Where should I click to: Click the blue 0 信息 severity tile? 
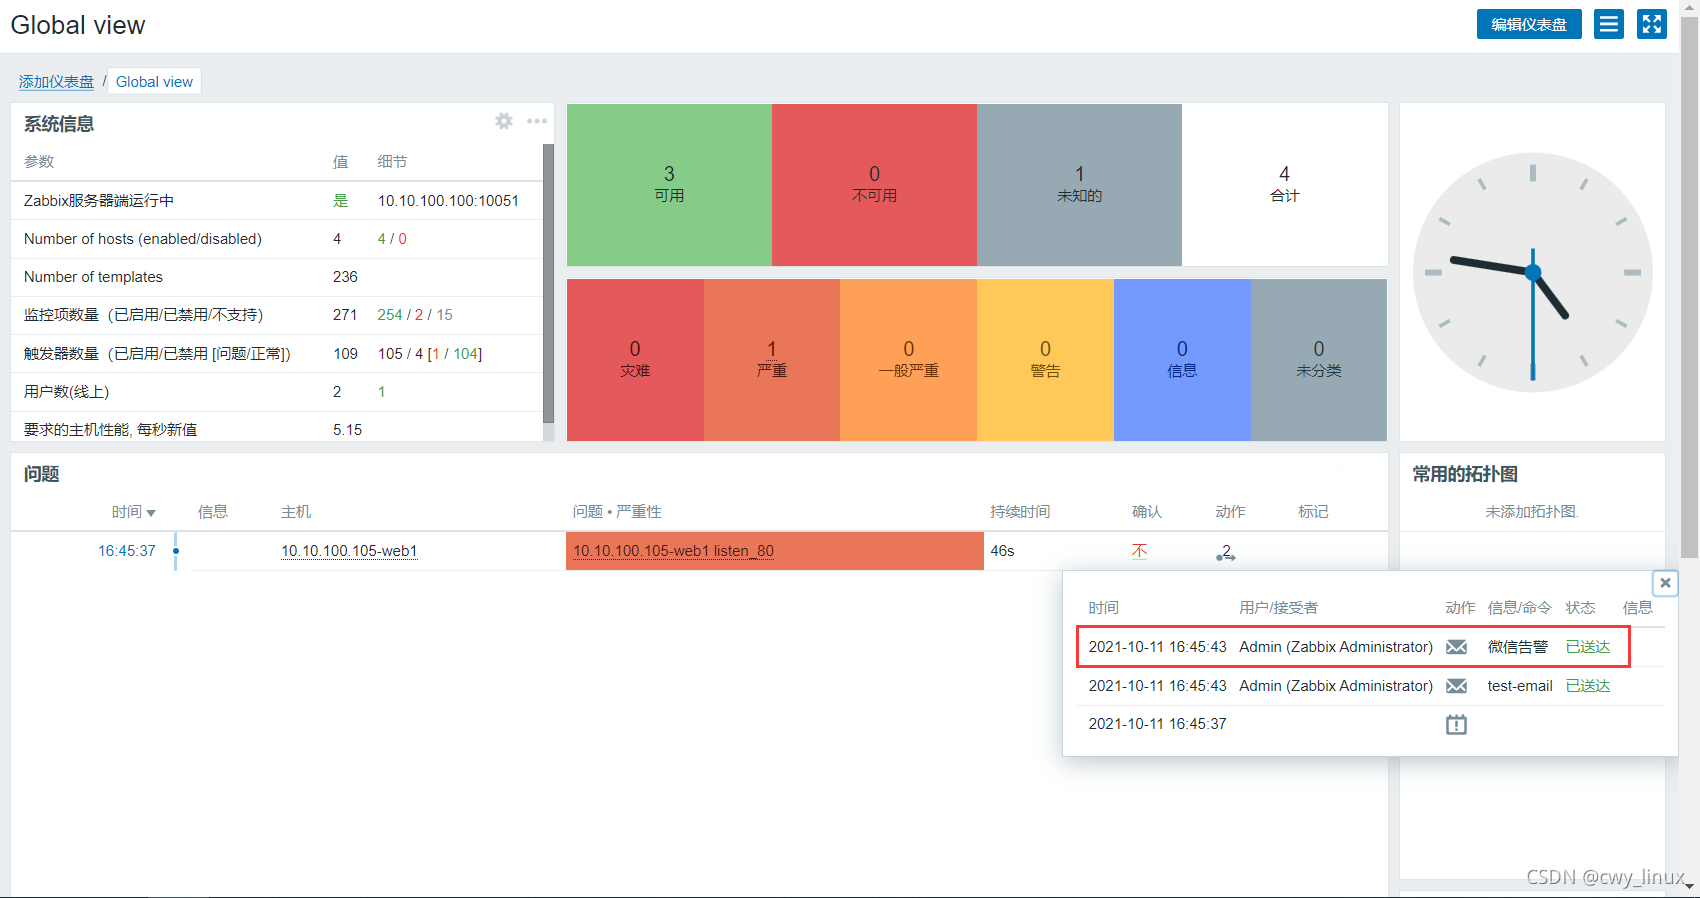click(x=1182, y=360)
